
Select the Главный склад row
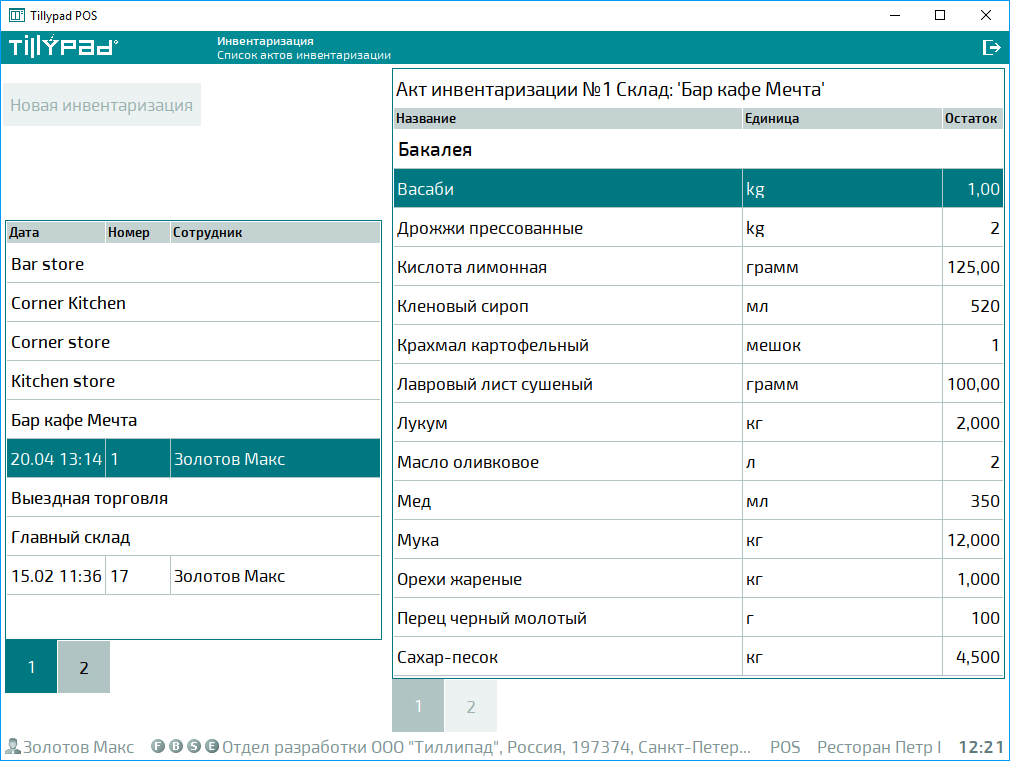193,537
